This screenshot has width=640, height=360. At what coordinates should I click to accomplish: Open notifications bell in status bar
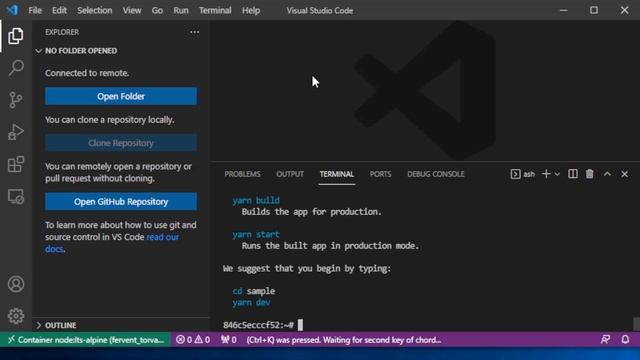pos(625,340)
